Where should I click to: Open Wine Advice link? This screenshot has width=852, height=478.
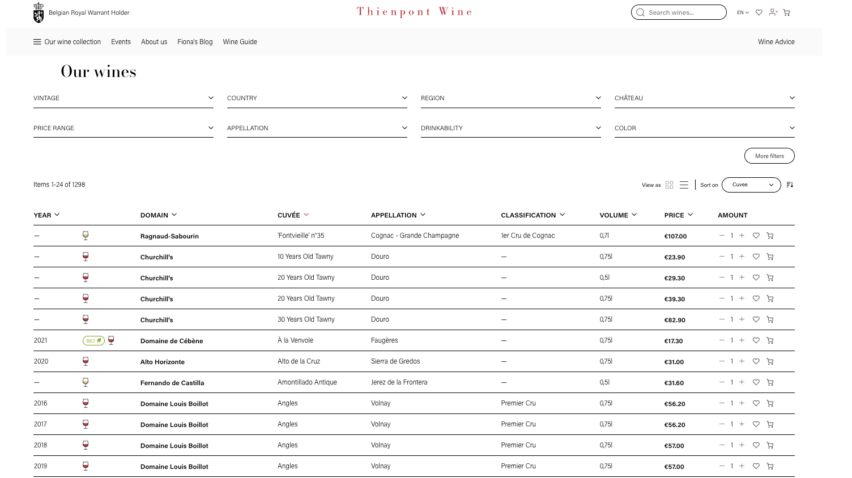pyautogui.click(x=776, y=42)
